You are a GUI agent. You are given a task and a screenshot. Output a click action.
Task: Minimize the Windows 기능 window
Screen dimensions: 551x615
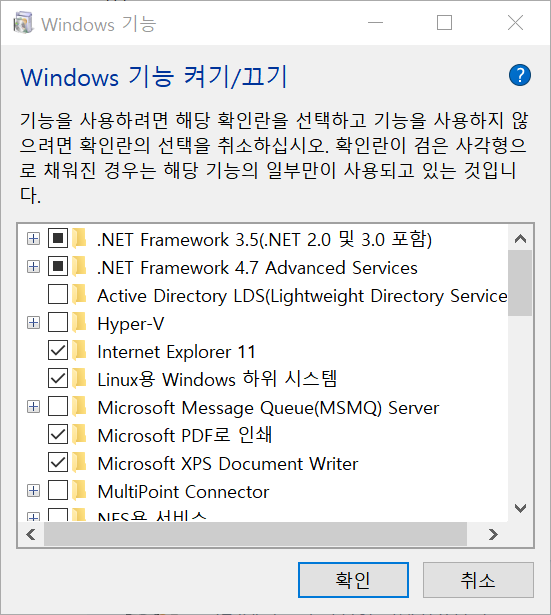[x=375, y=23]
